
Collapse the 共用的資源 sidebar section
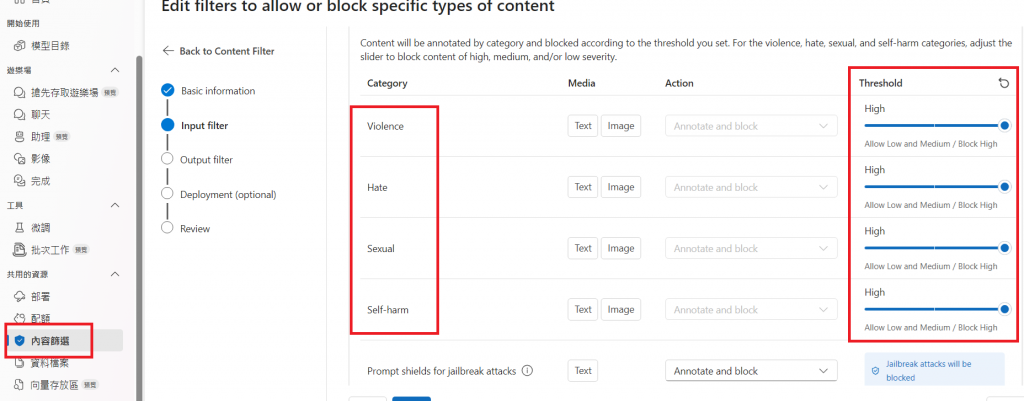pyautogui.click(x=114, y=273)
